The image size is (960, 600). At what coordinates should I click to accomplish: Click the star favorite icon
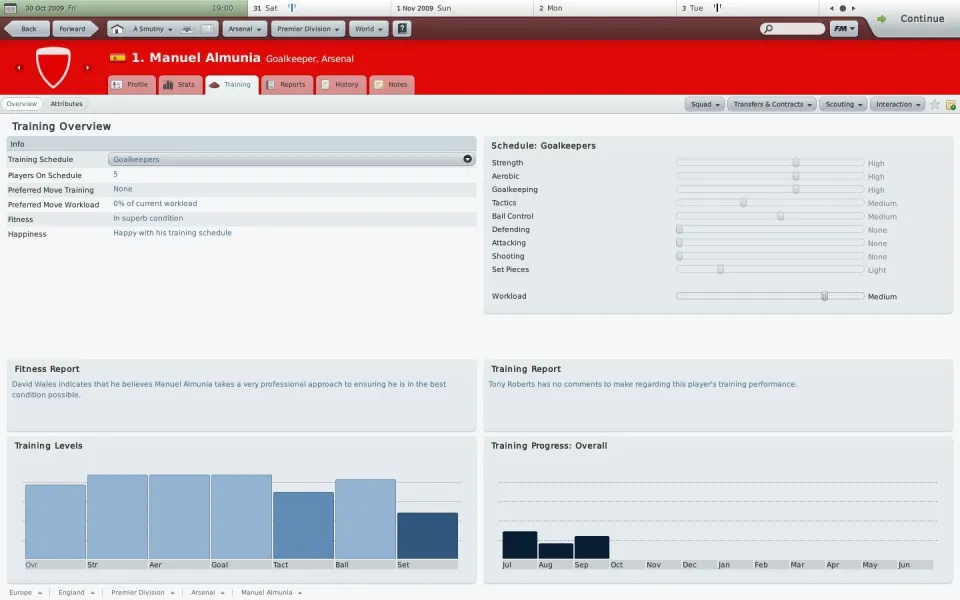pyautogui.click(x=935, y=104)
